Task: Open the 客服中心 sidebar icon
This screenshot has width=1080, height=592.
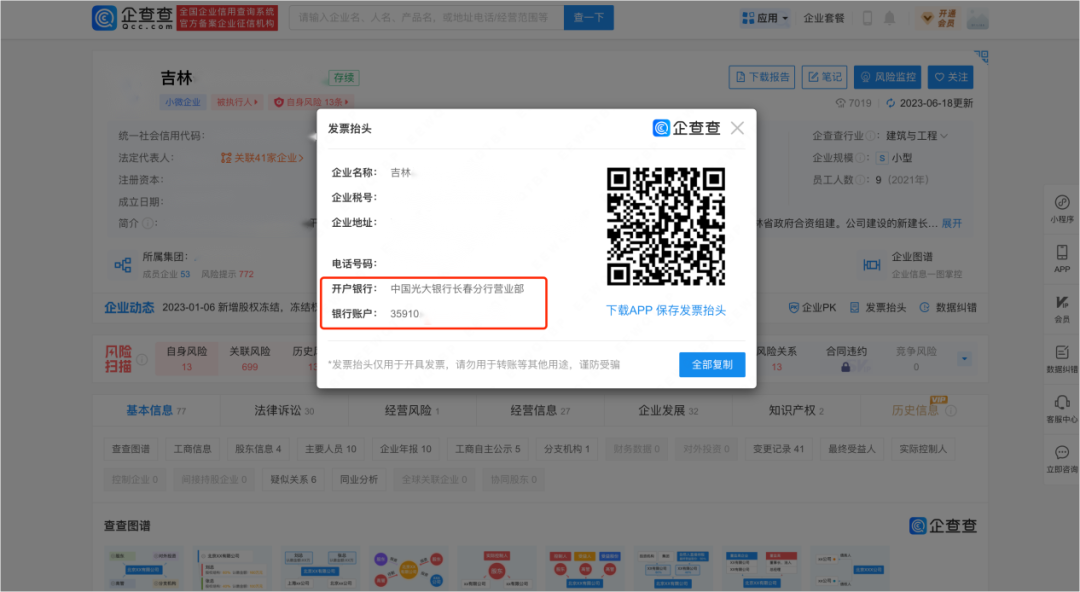Action: [1061, 408]
